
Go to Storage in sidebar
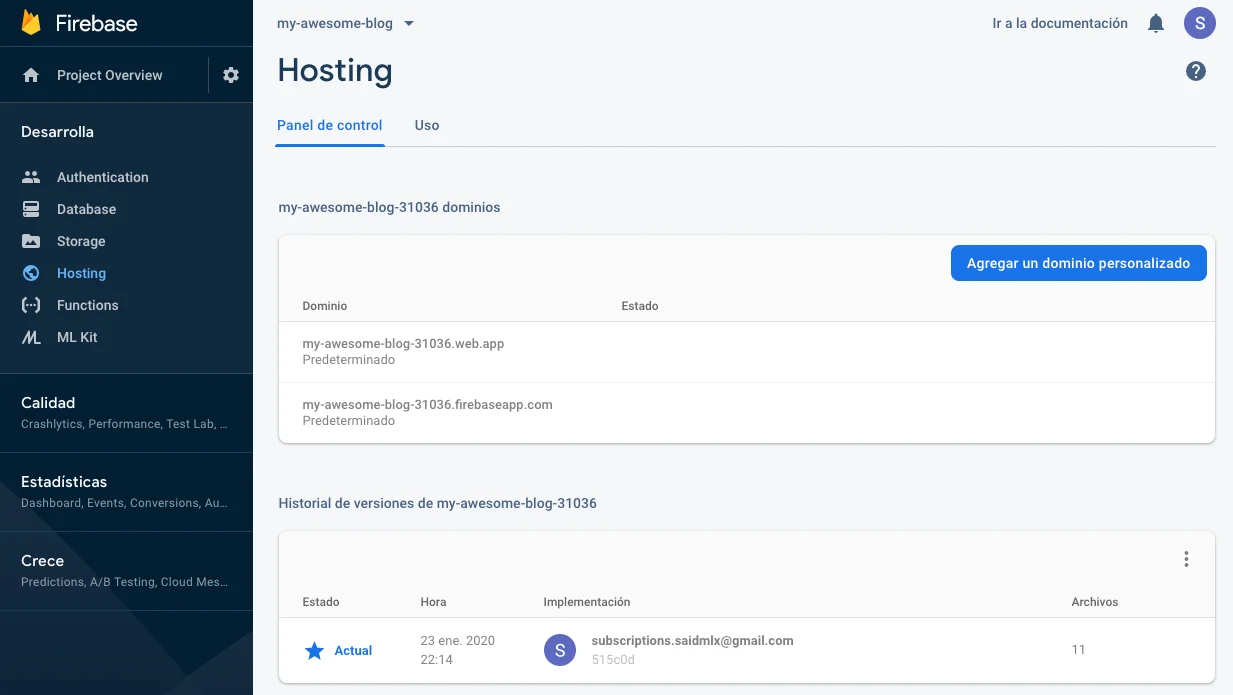(81, 241)
